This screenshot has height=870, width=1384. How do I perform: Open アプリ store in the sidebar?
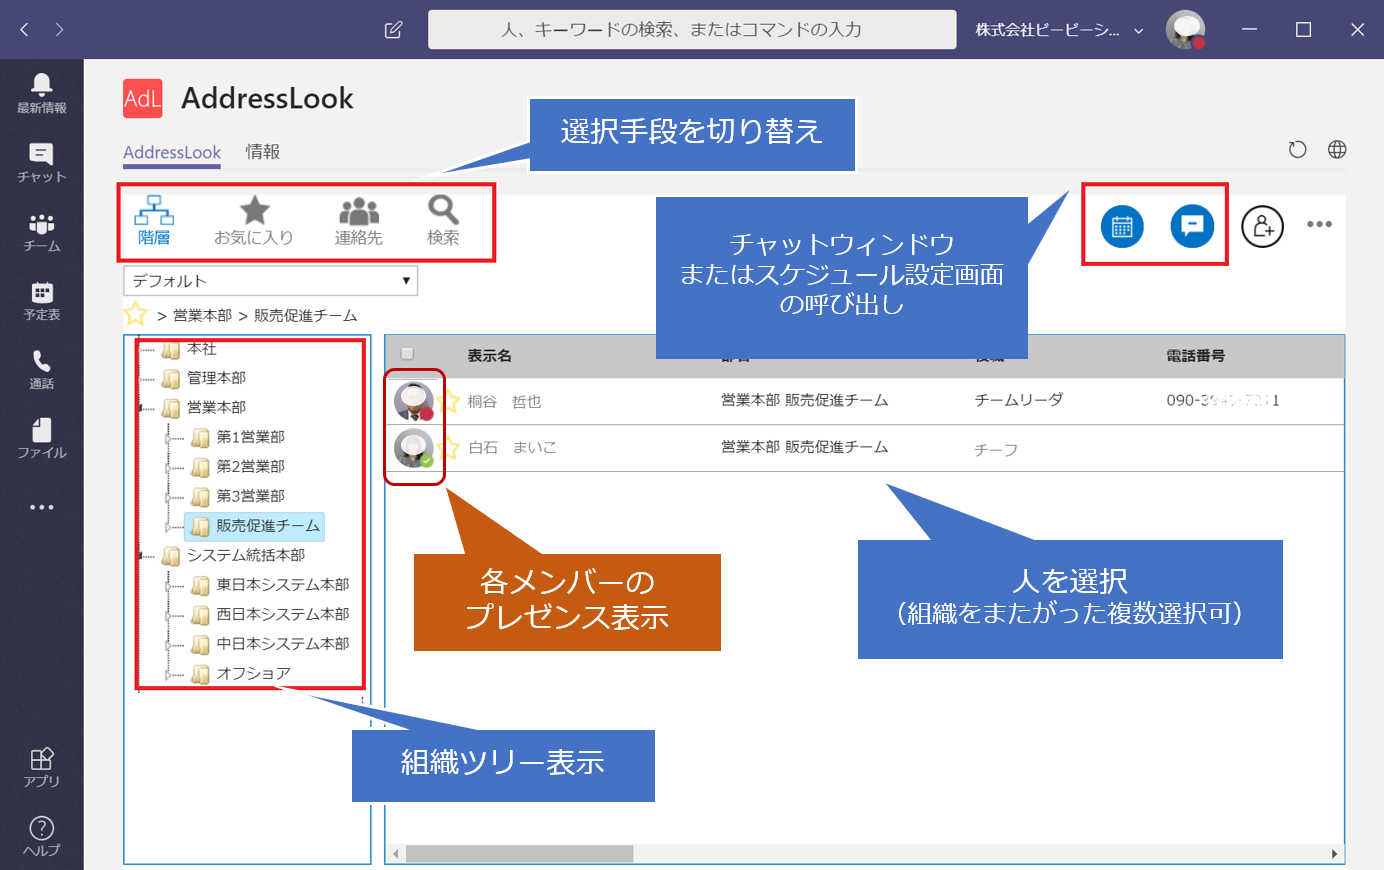[42, 767]
